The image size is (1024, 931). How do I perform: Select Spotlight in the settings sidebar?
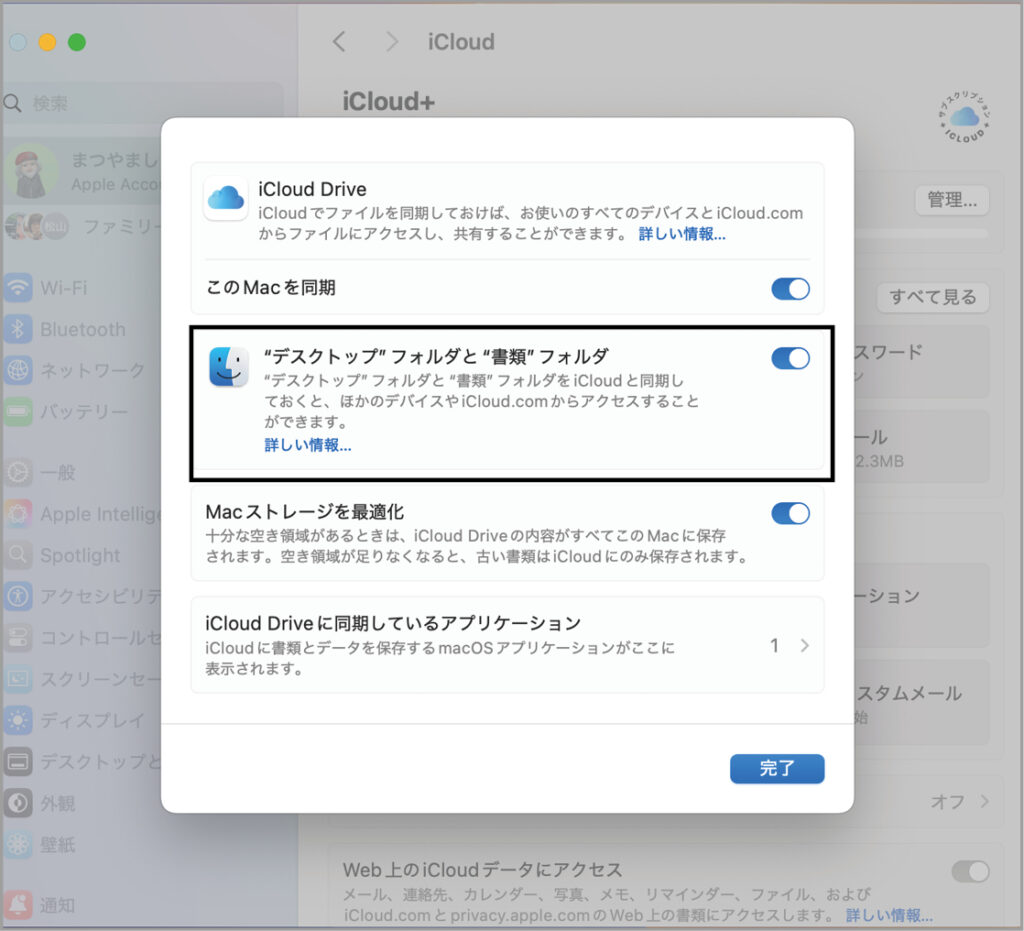tap(82, 555)
